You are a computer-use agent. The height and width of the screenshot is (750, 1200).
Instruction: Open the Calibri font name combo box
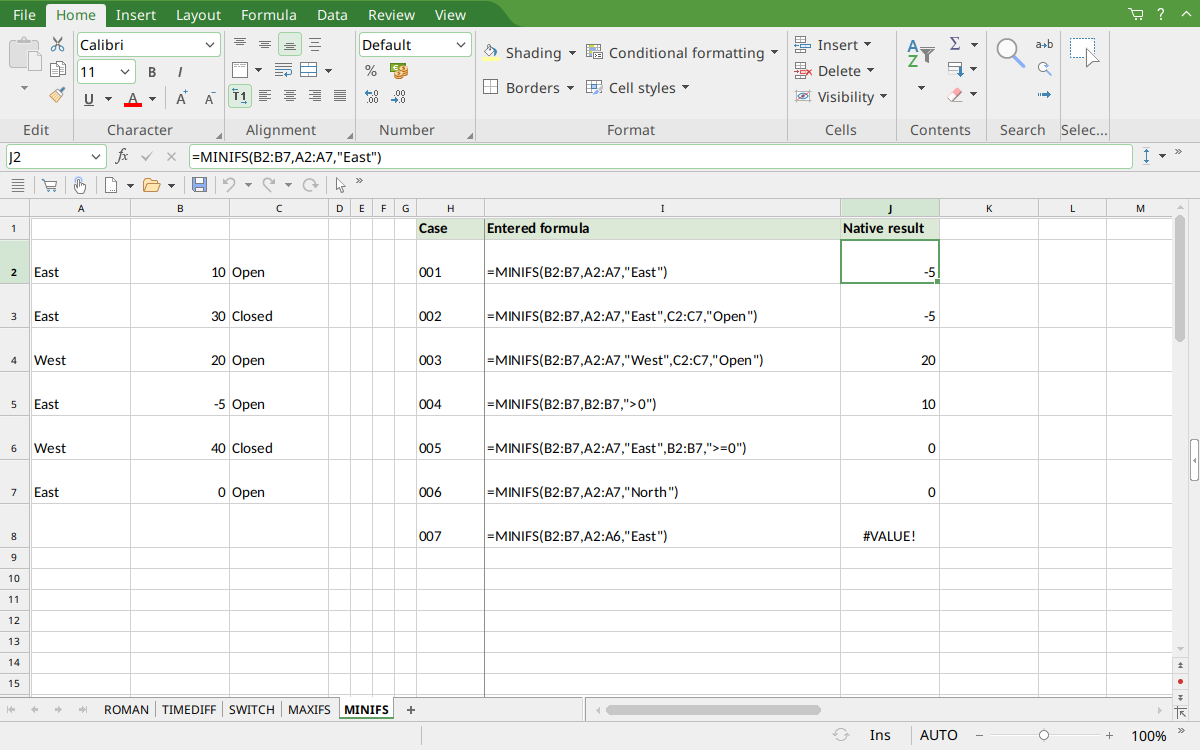(x=148, y=45)
